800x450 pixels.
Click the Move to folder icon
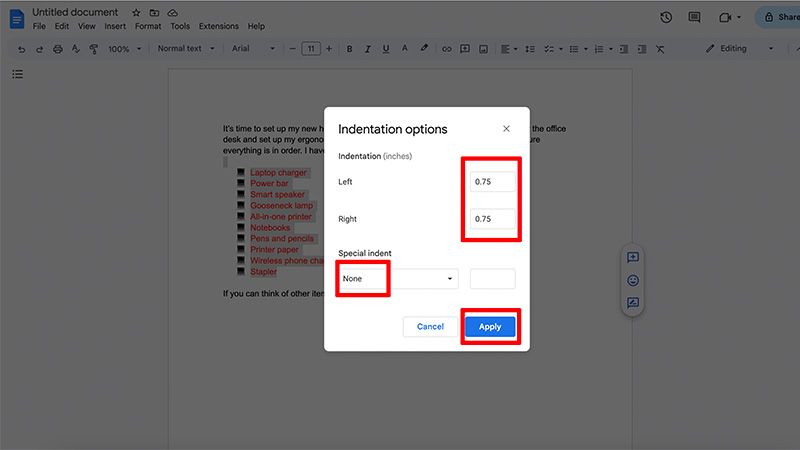[x=154, y=13]
